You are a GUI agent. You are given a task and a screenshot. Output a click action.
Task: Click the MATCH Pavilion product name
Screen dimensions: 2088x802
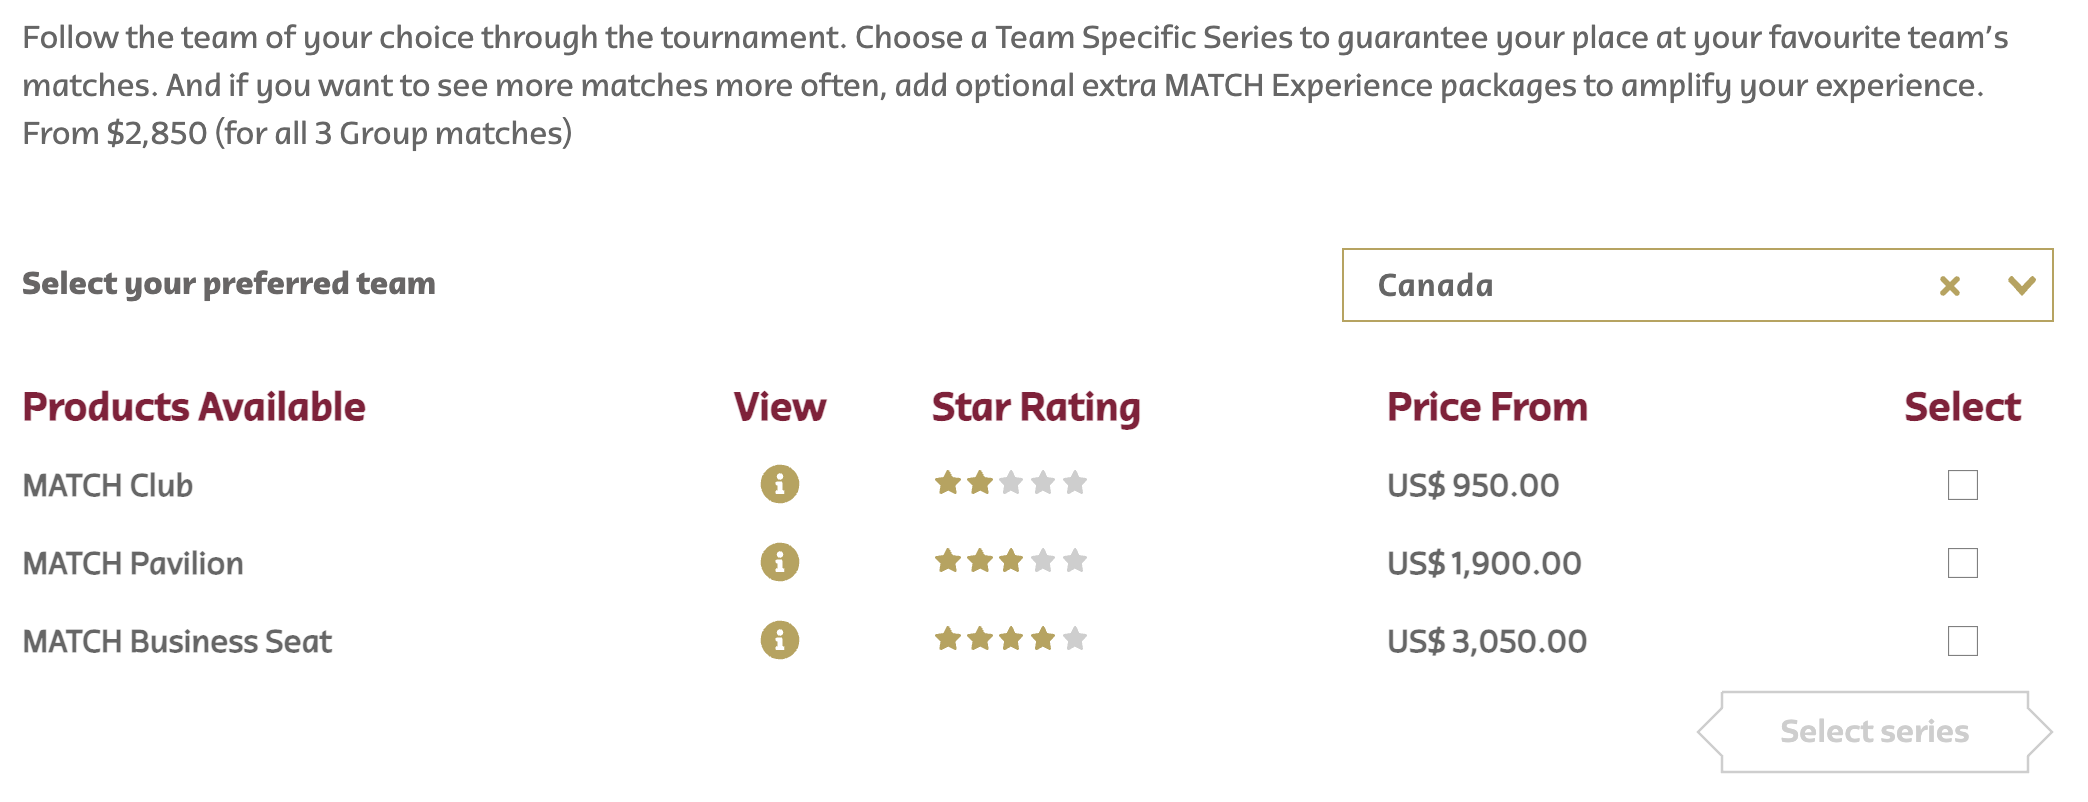pos(133,564)
